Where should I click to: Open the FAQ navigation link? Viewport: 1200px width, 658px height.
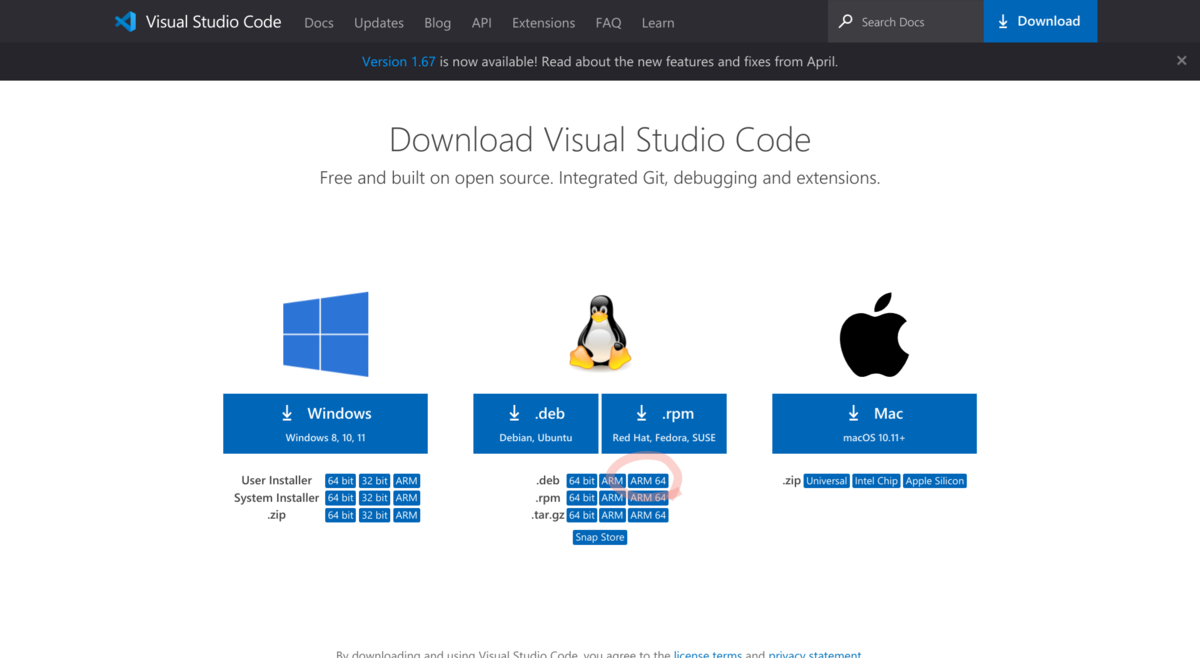tap(608, 22)
